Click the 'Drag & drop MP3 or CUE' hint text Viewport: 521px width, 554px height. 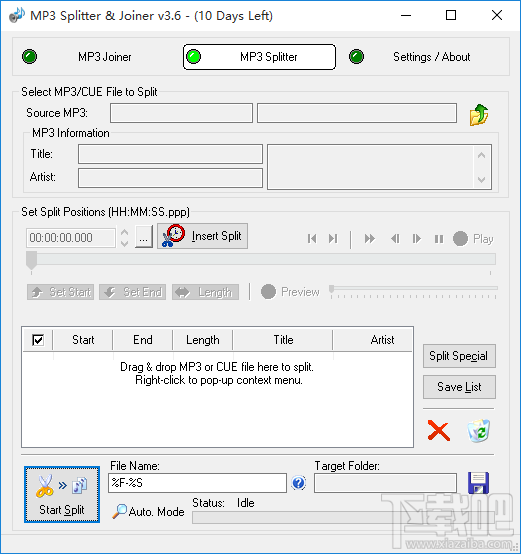tap(217, 367)
